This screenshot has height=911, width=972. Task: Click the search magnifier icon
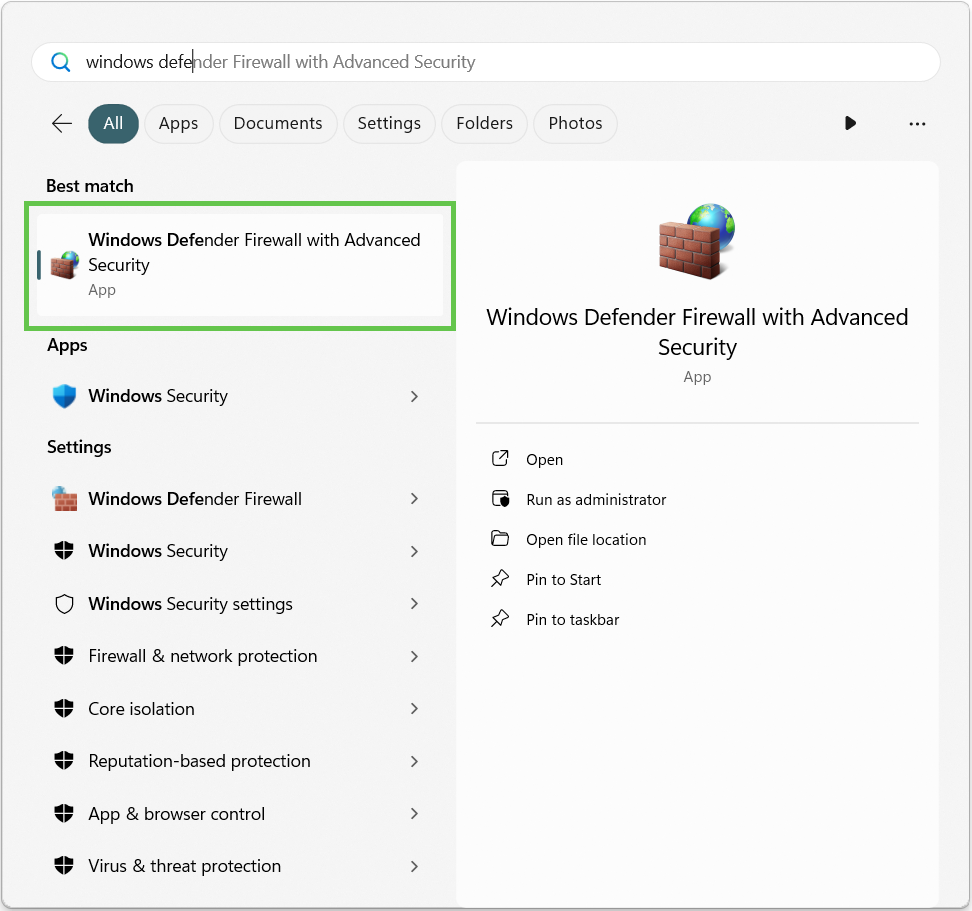pos(61,62)
